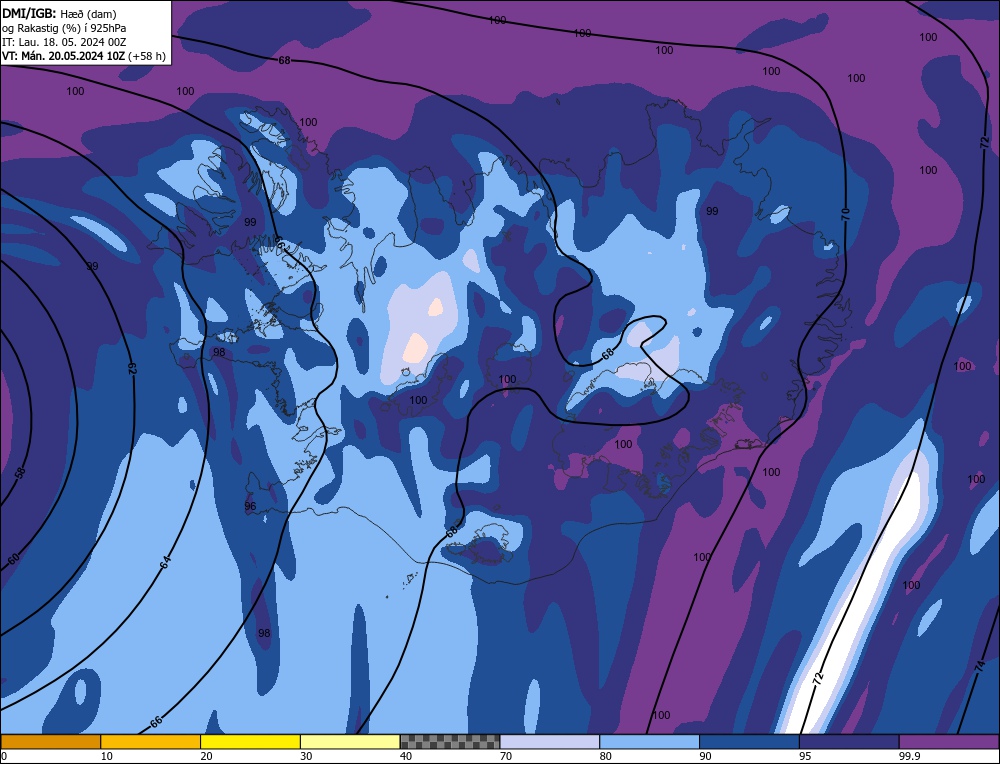Screen dimensions: 1000x764
Task: Click the '40' legend tick label
Action: coord(406,756)
